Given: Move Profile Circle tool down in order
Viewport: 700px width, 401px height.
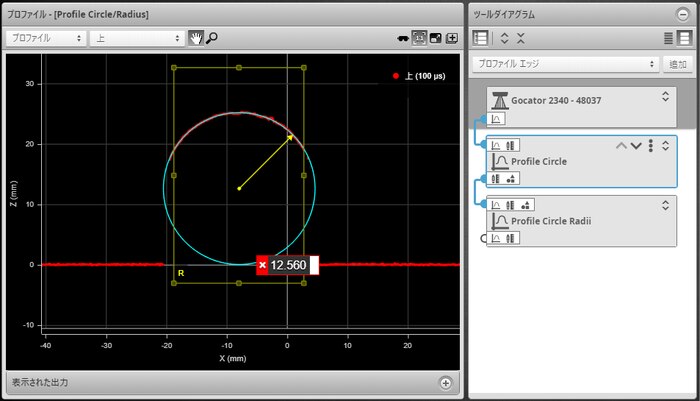Looking at the screenshot, I should (636, 146).
